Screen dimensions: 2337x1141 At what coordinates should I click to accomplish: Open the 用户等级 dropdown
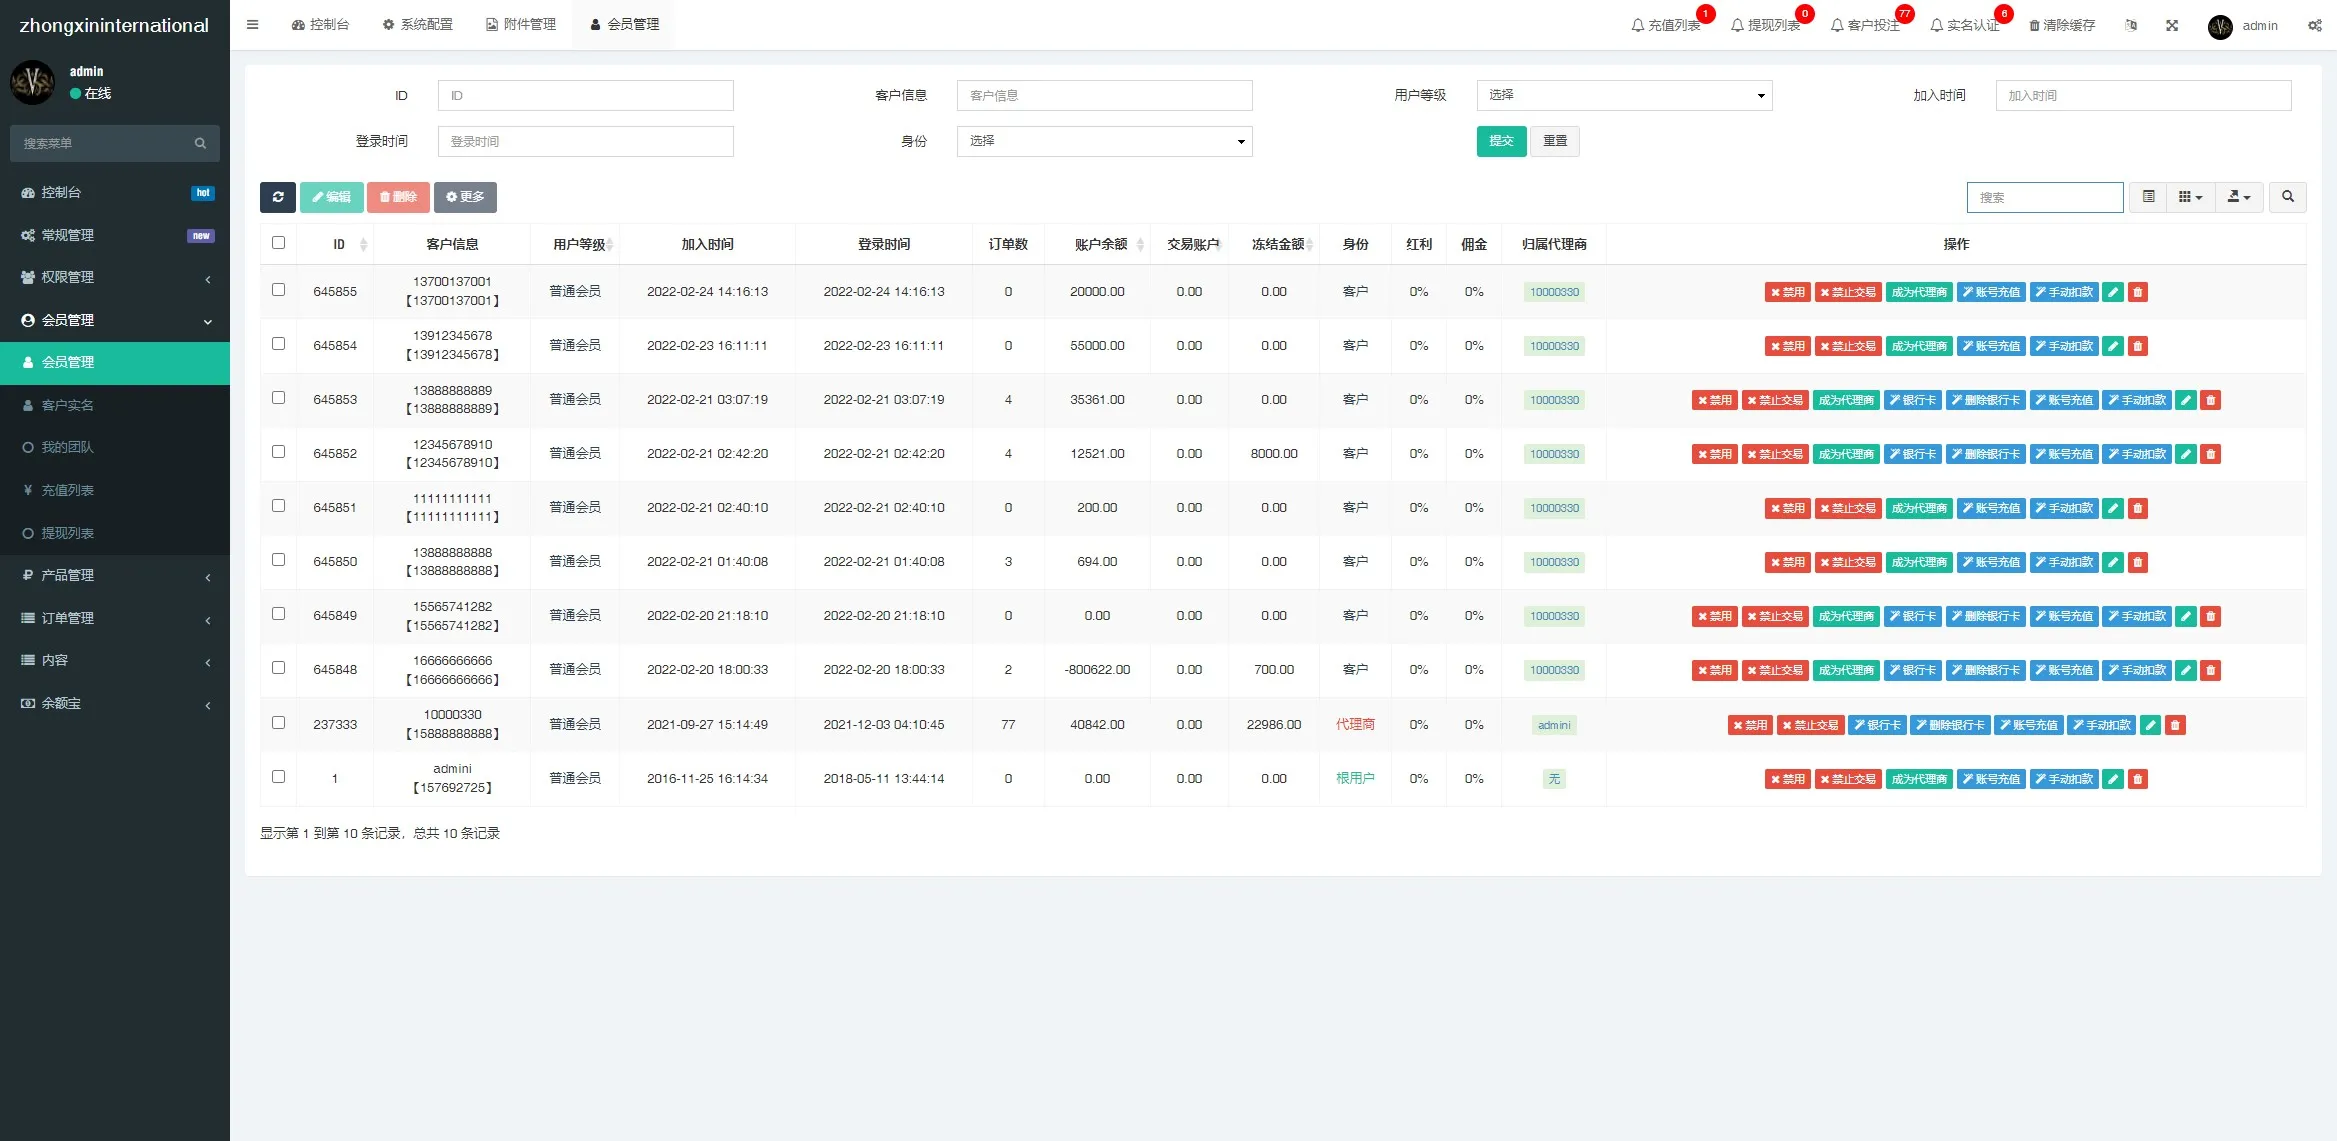point(1624,96)
